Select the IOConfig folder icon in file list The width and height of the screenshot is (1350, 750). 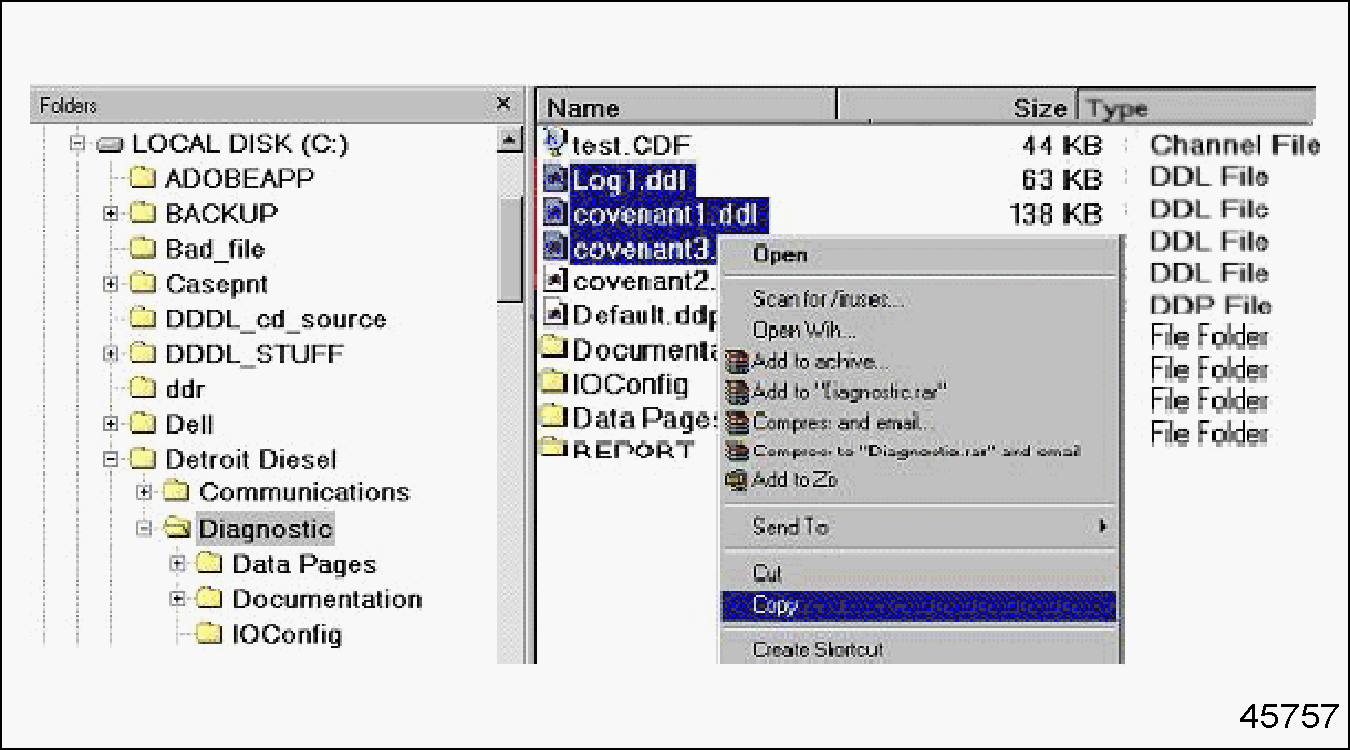(554, 383)
